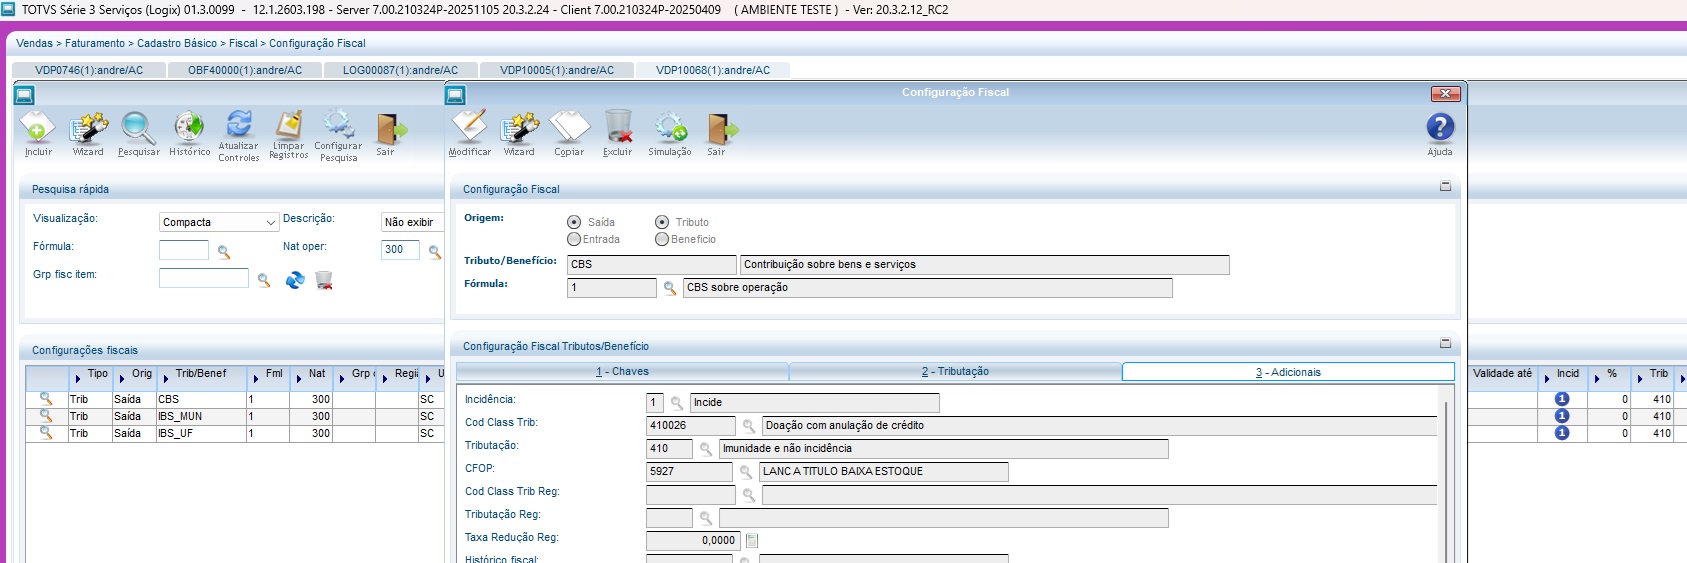Click the Orig column header arrow

121,378
